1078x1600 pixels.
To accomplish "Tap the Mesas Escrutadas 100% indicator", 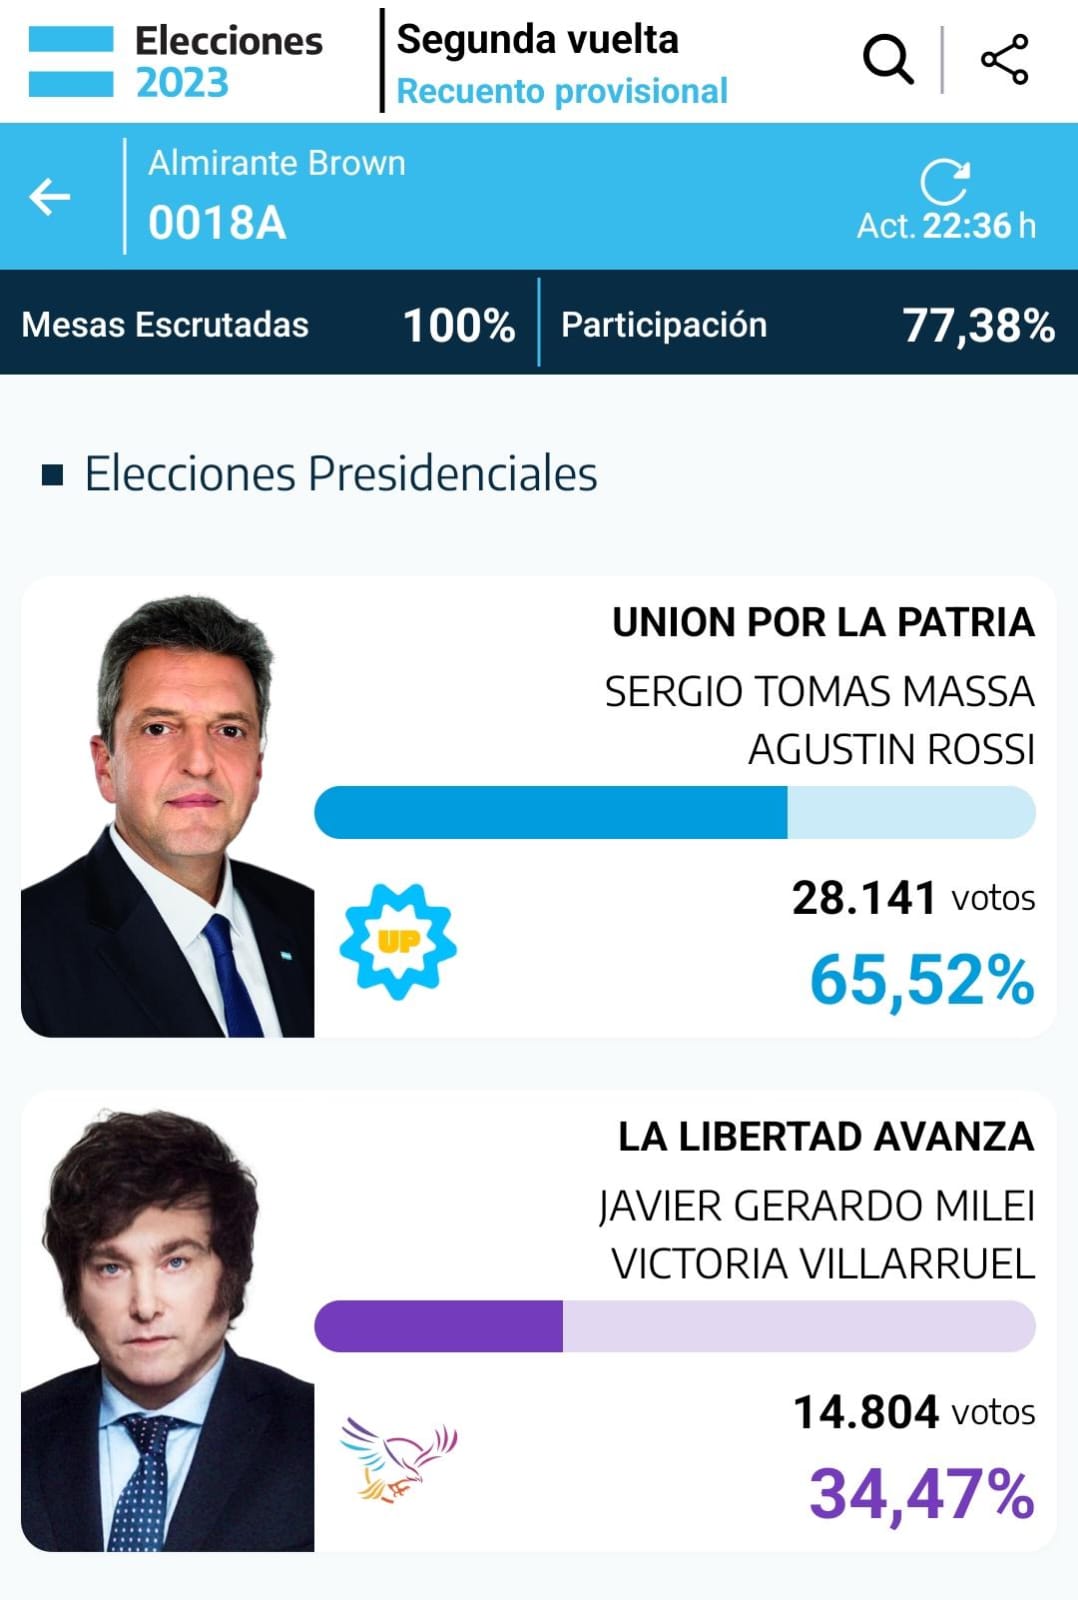I will click(x=268, y=325).
